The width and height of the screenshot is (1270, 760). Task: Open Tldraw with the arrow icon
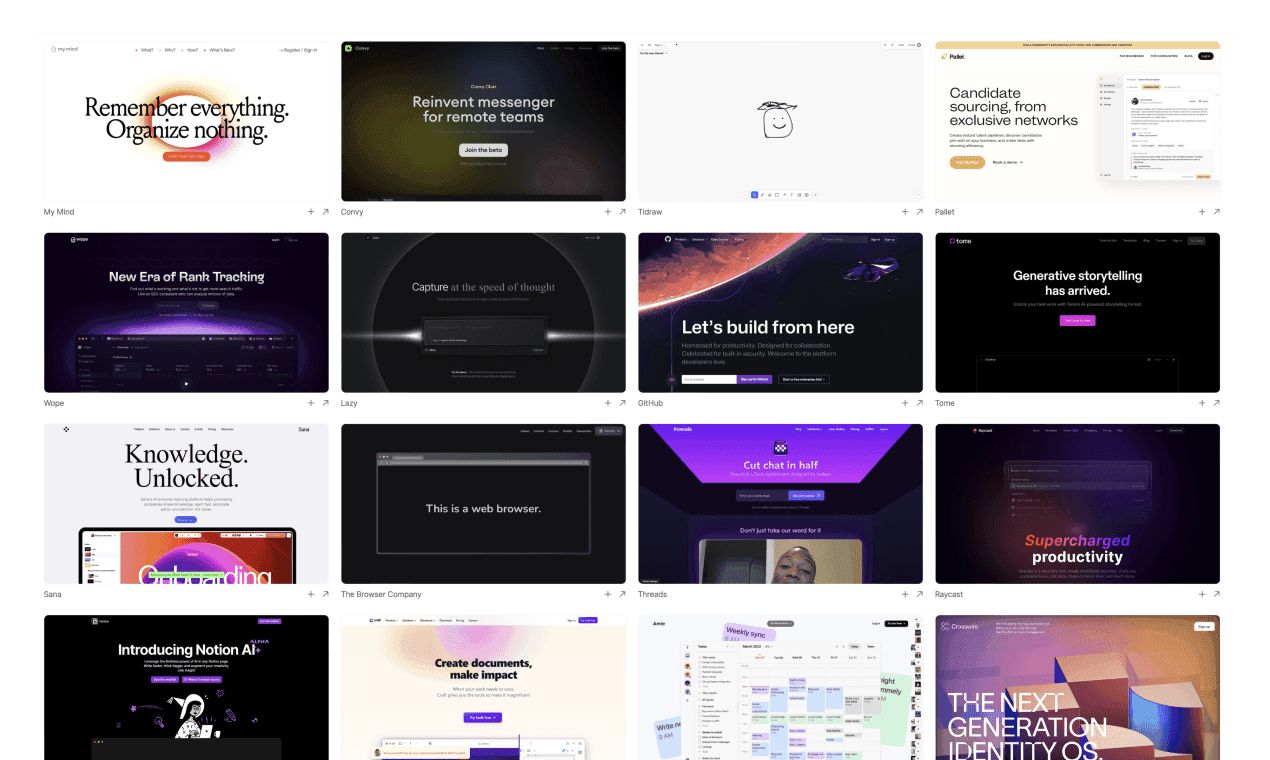click(x=919, y=212)
